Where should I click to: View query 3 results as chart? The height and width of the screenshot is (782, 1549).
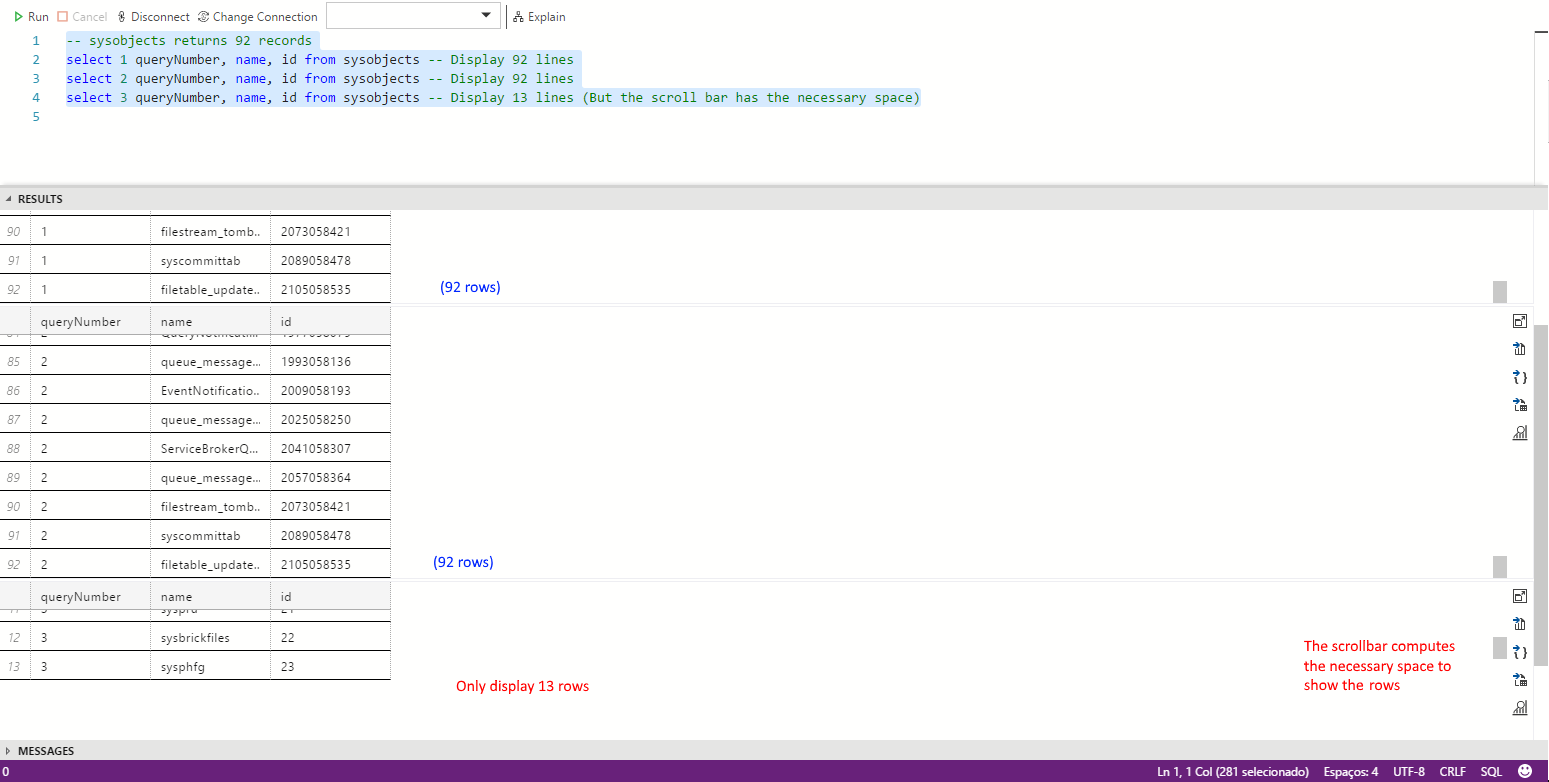point(1520,708)
